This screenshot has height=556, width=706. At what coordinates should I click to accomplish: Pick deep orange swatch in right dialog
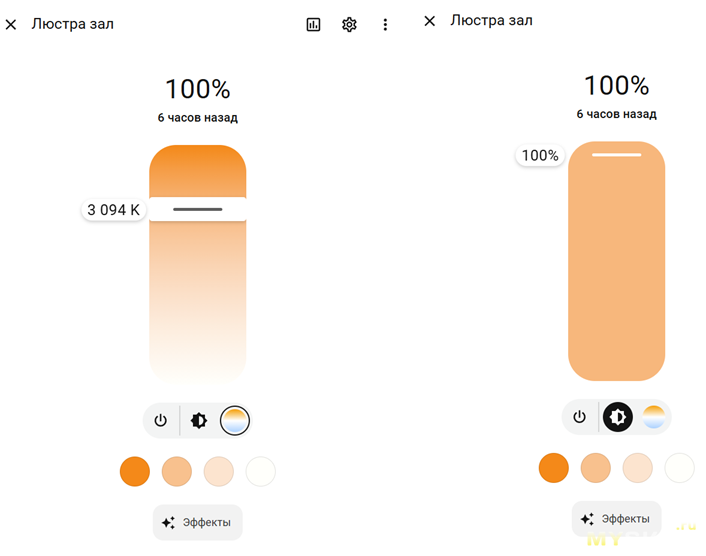tap(553, 468)
